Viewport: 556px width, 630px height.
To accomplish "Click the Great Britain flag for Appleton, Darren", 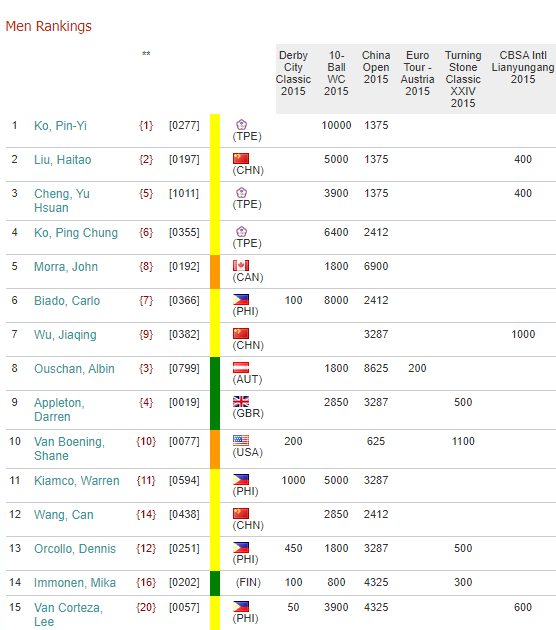I will coord(241,401).
